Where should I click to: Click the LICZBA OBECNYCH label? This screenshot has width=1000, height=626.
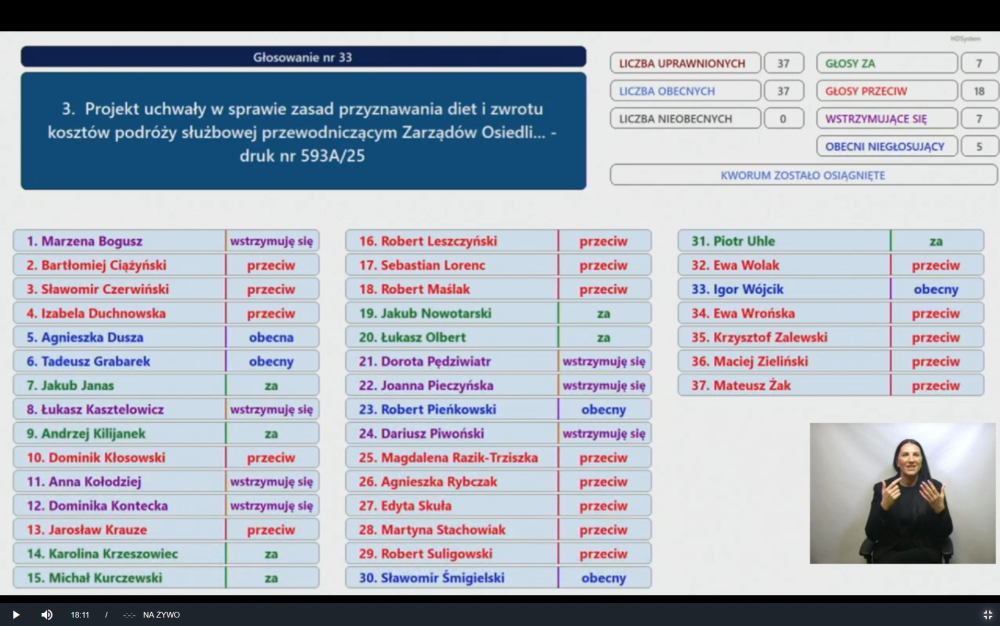coord(685,91)
